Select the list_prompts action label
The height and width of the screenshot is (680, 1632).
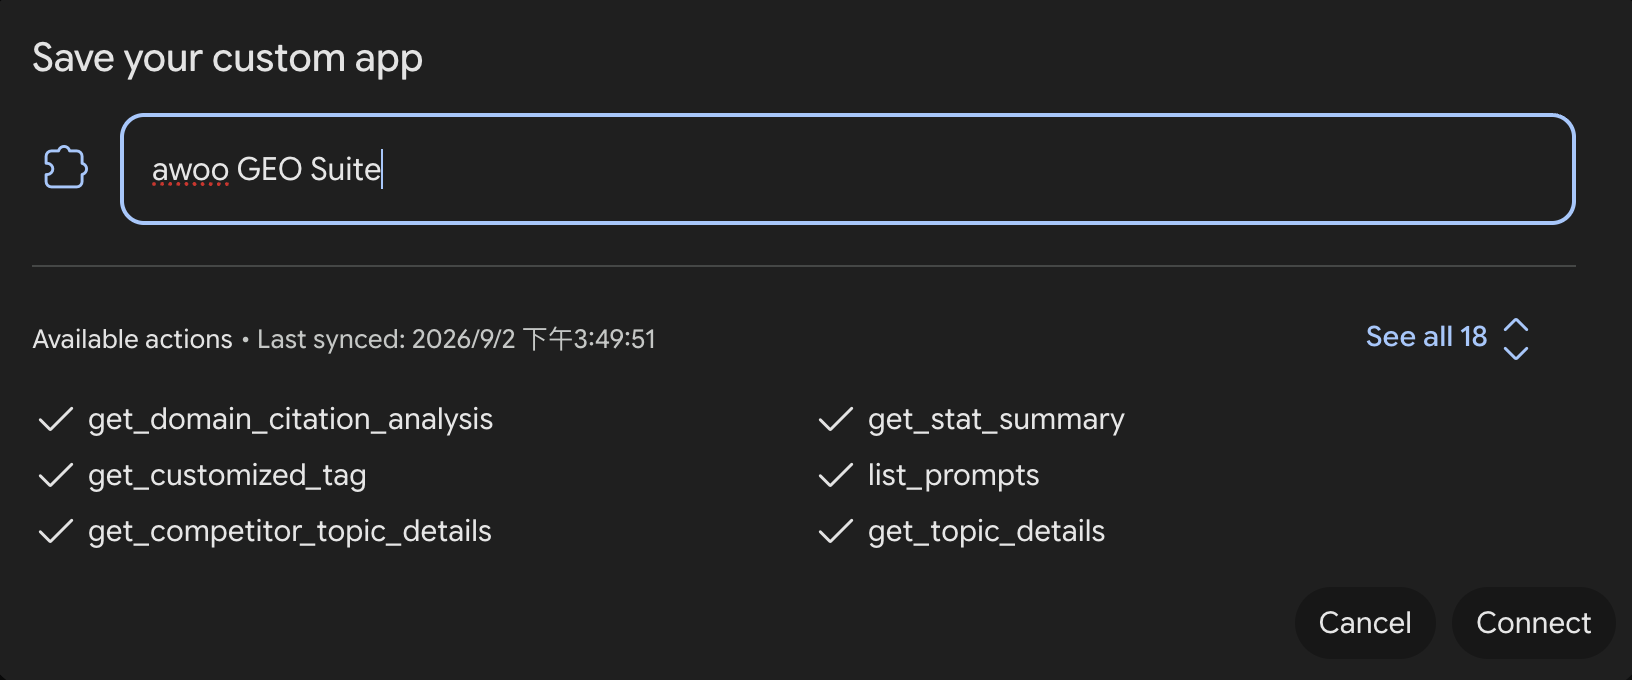coord(953,476)
